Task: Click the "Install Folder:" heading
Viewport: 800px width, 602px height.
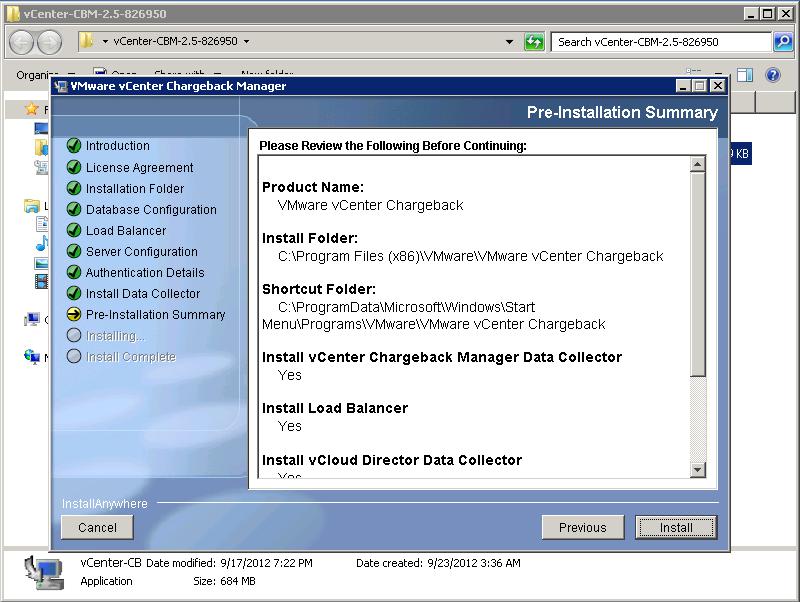Action: 310,238
